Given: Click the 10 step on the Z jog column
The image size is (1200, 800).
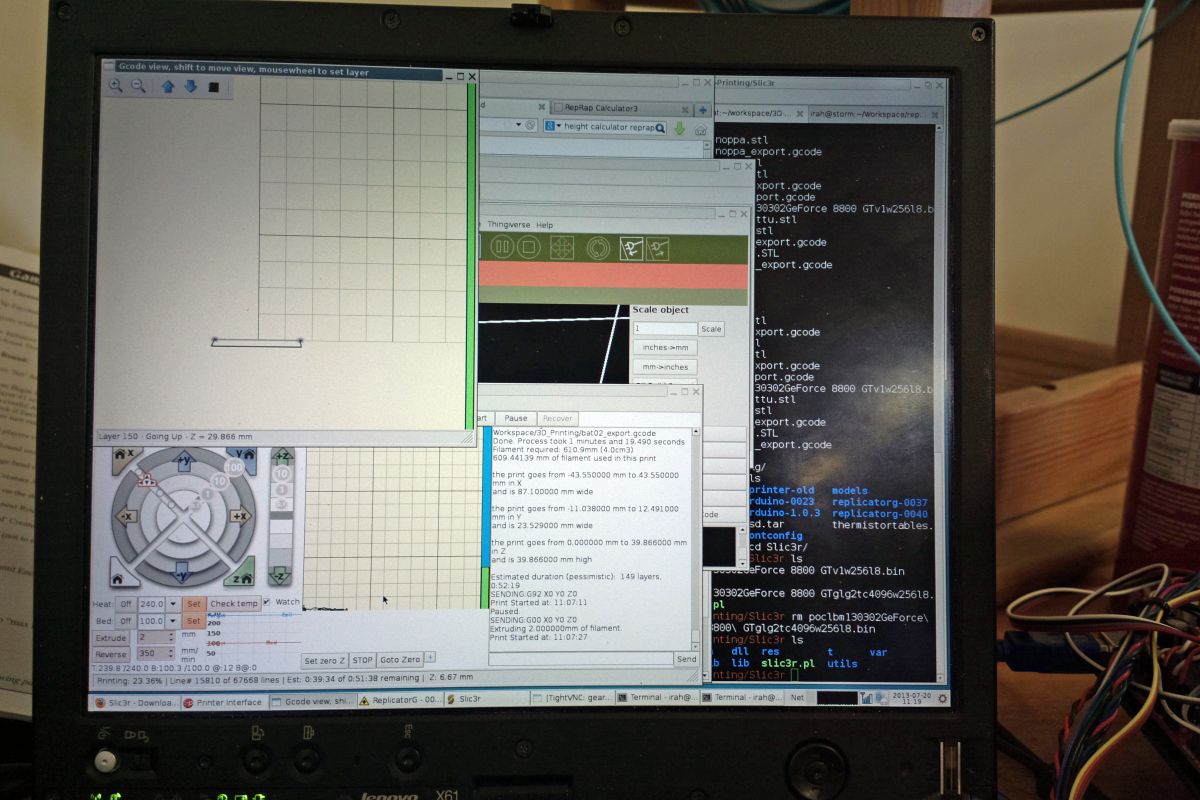Looking at the screenshot, I should click(281, 475).
